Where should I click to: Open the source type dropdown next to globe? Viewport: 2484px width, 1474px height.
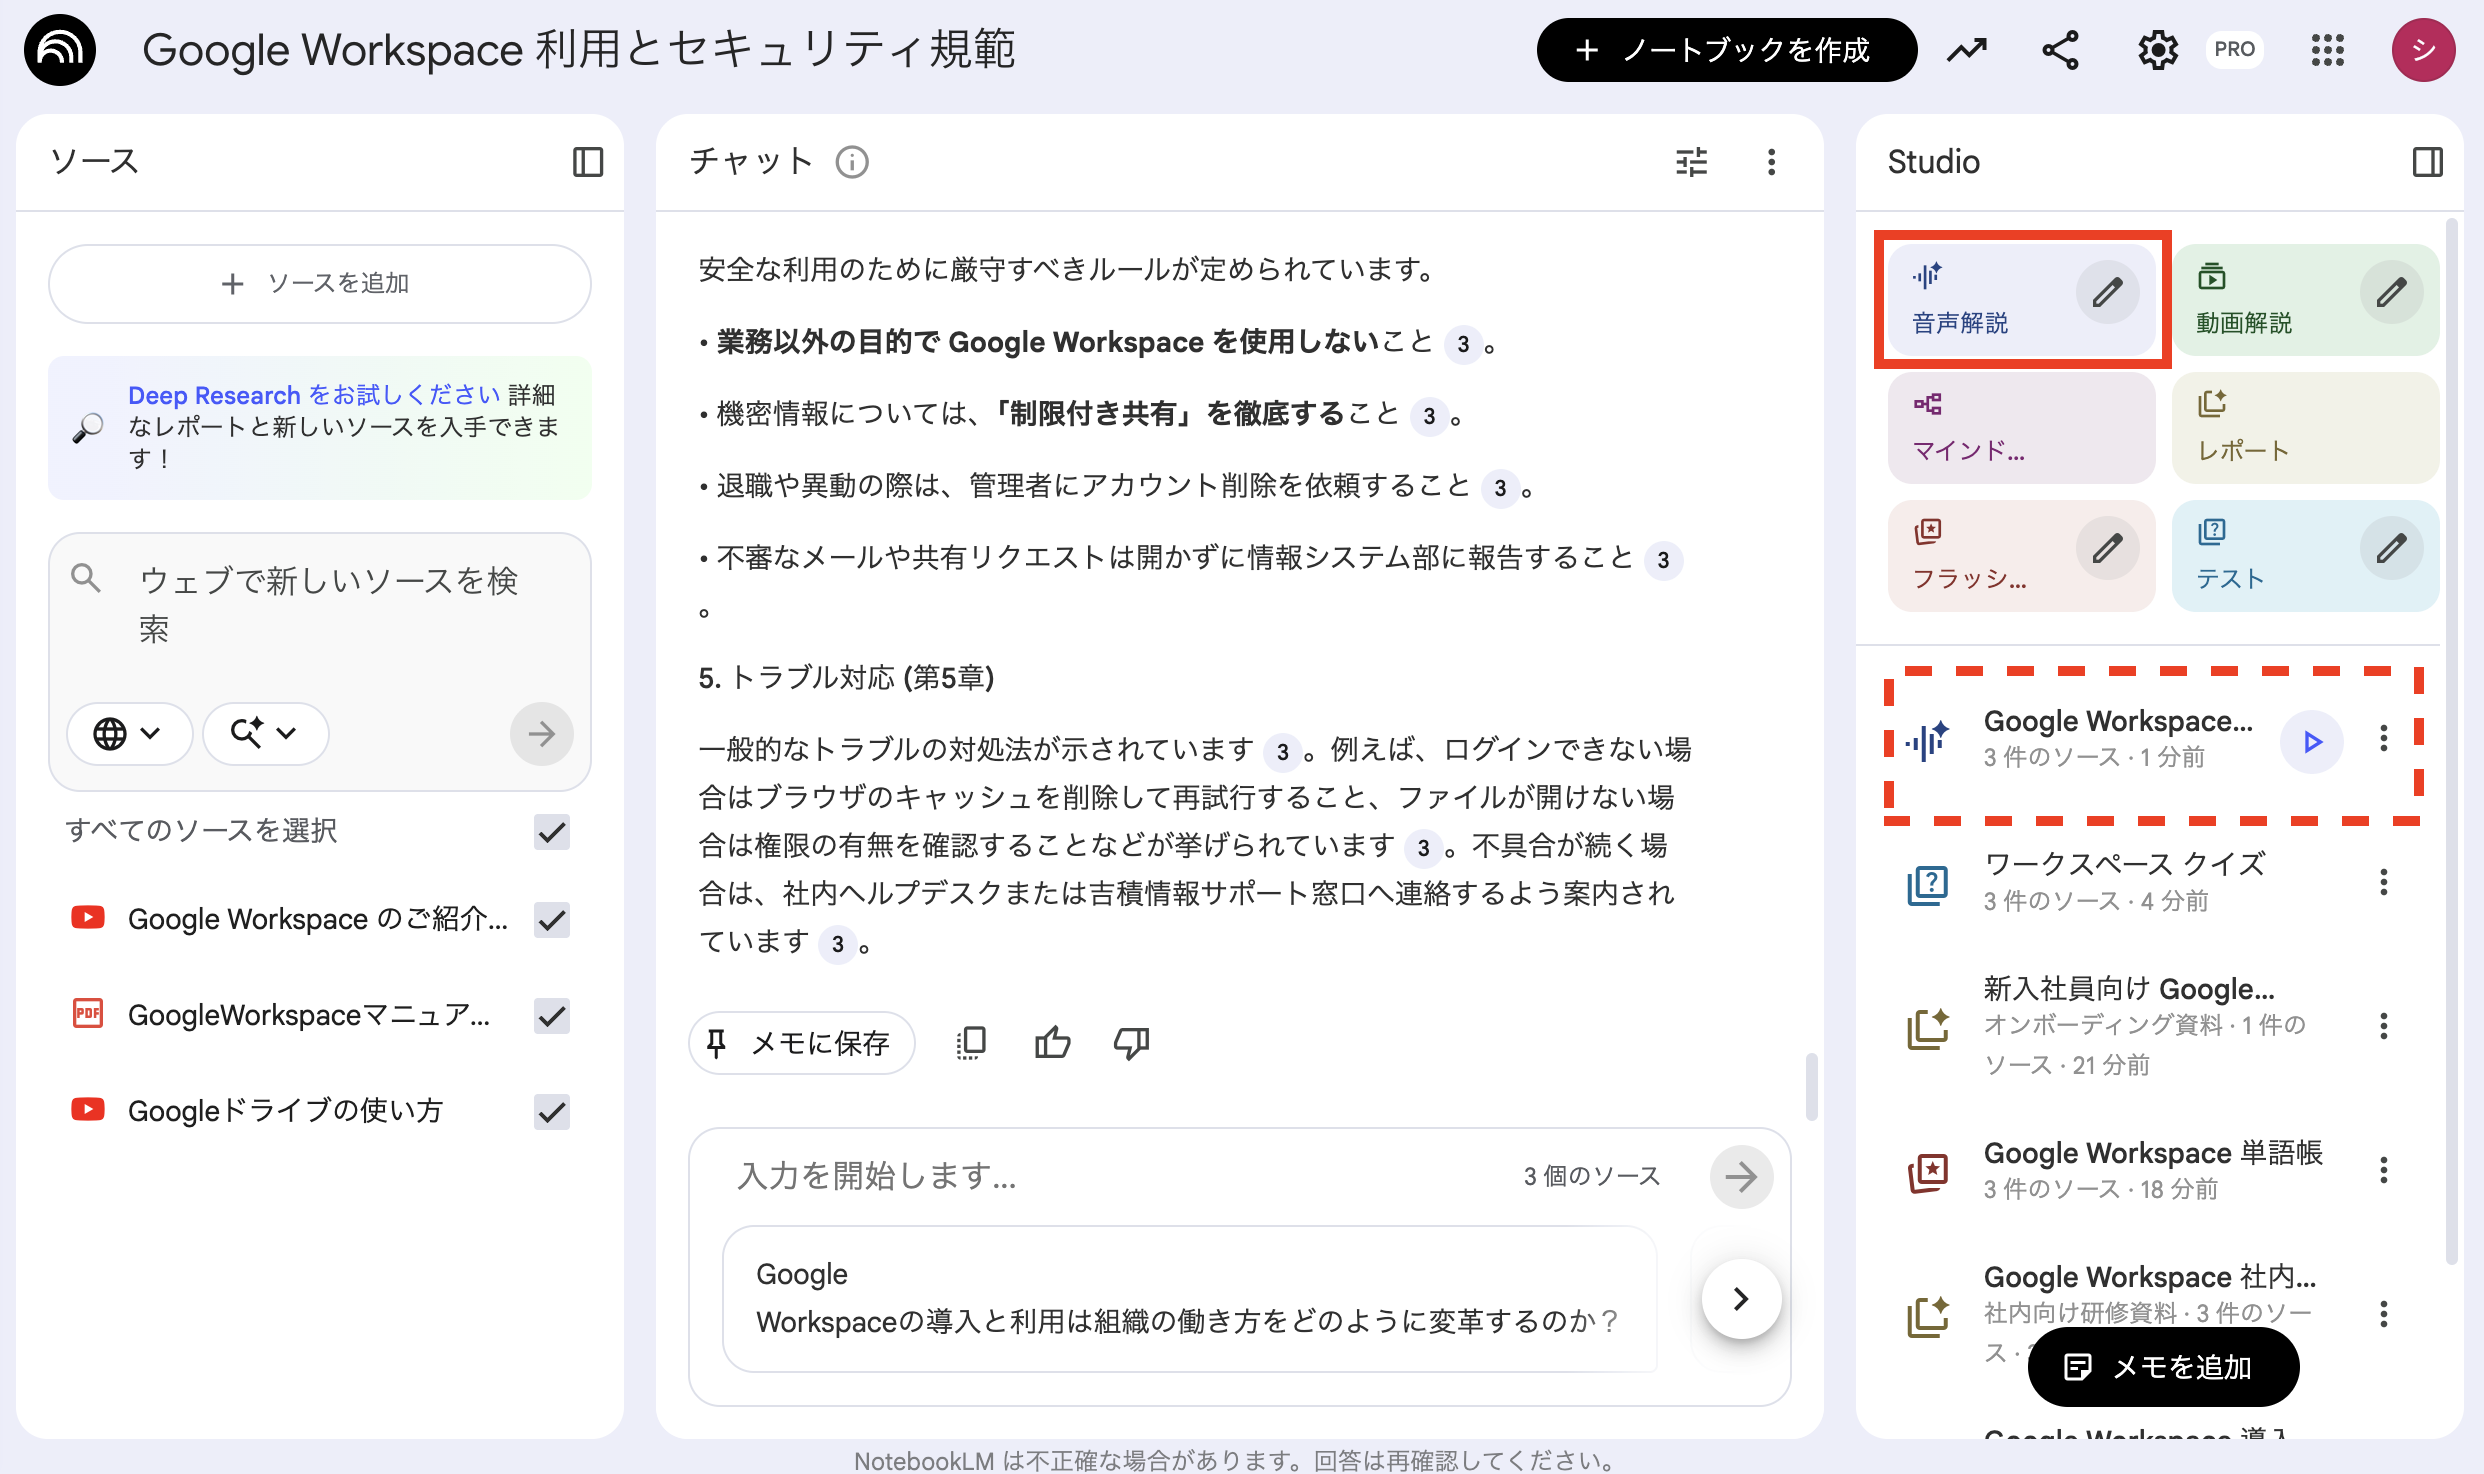[x=263, y=733]
